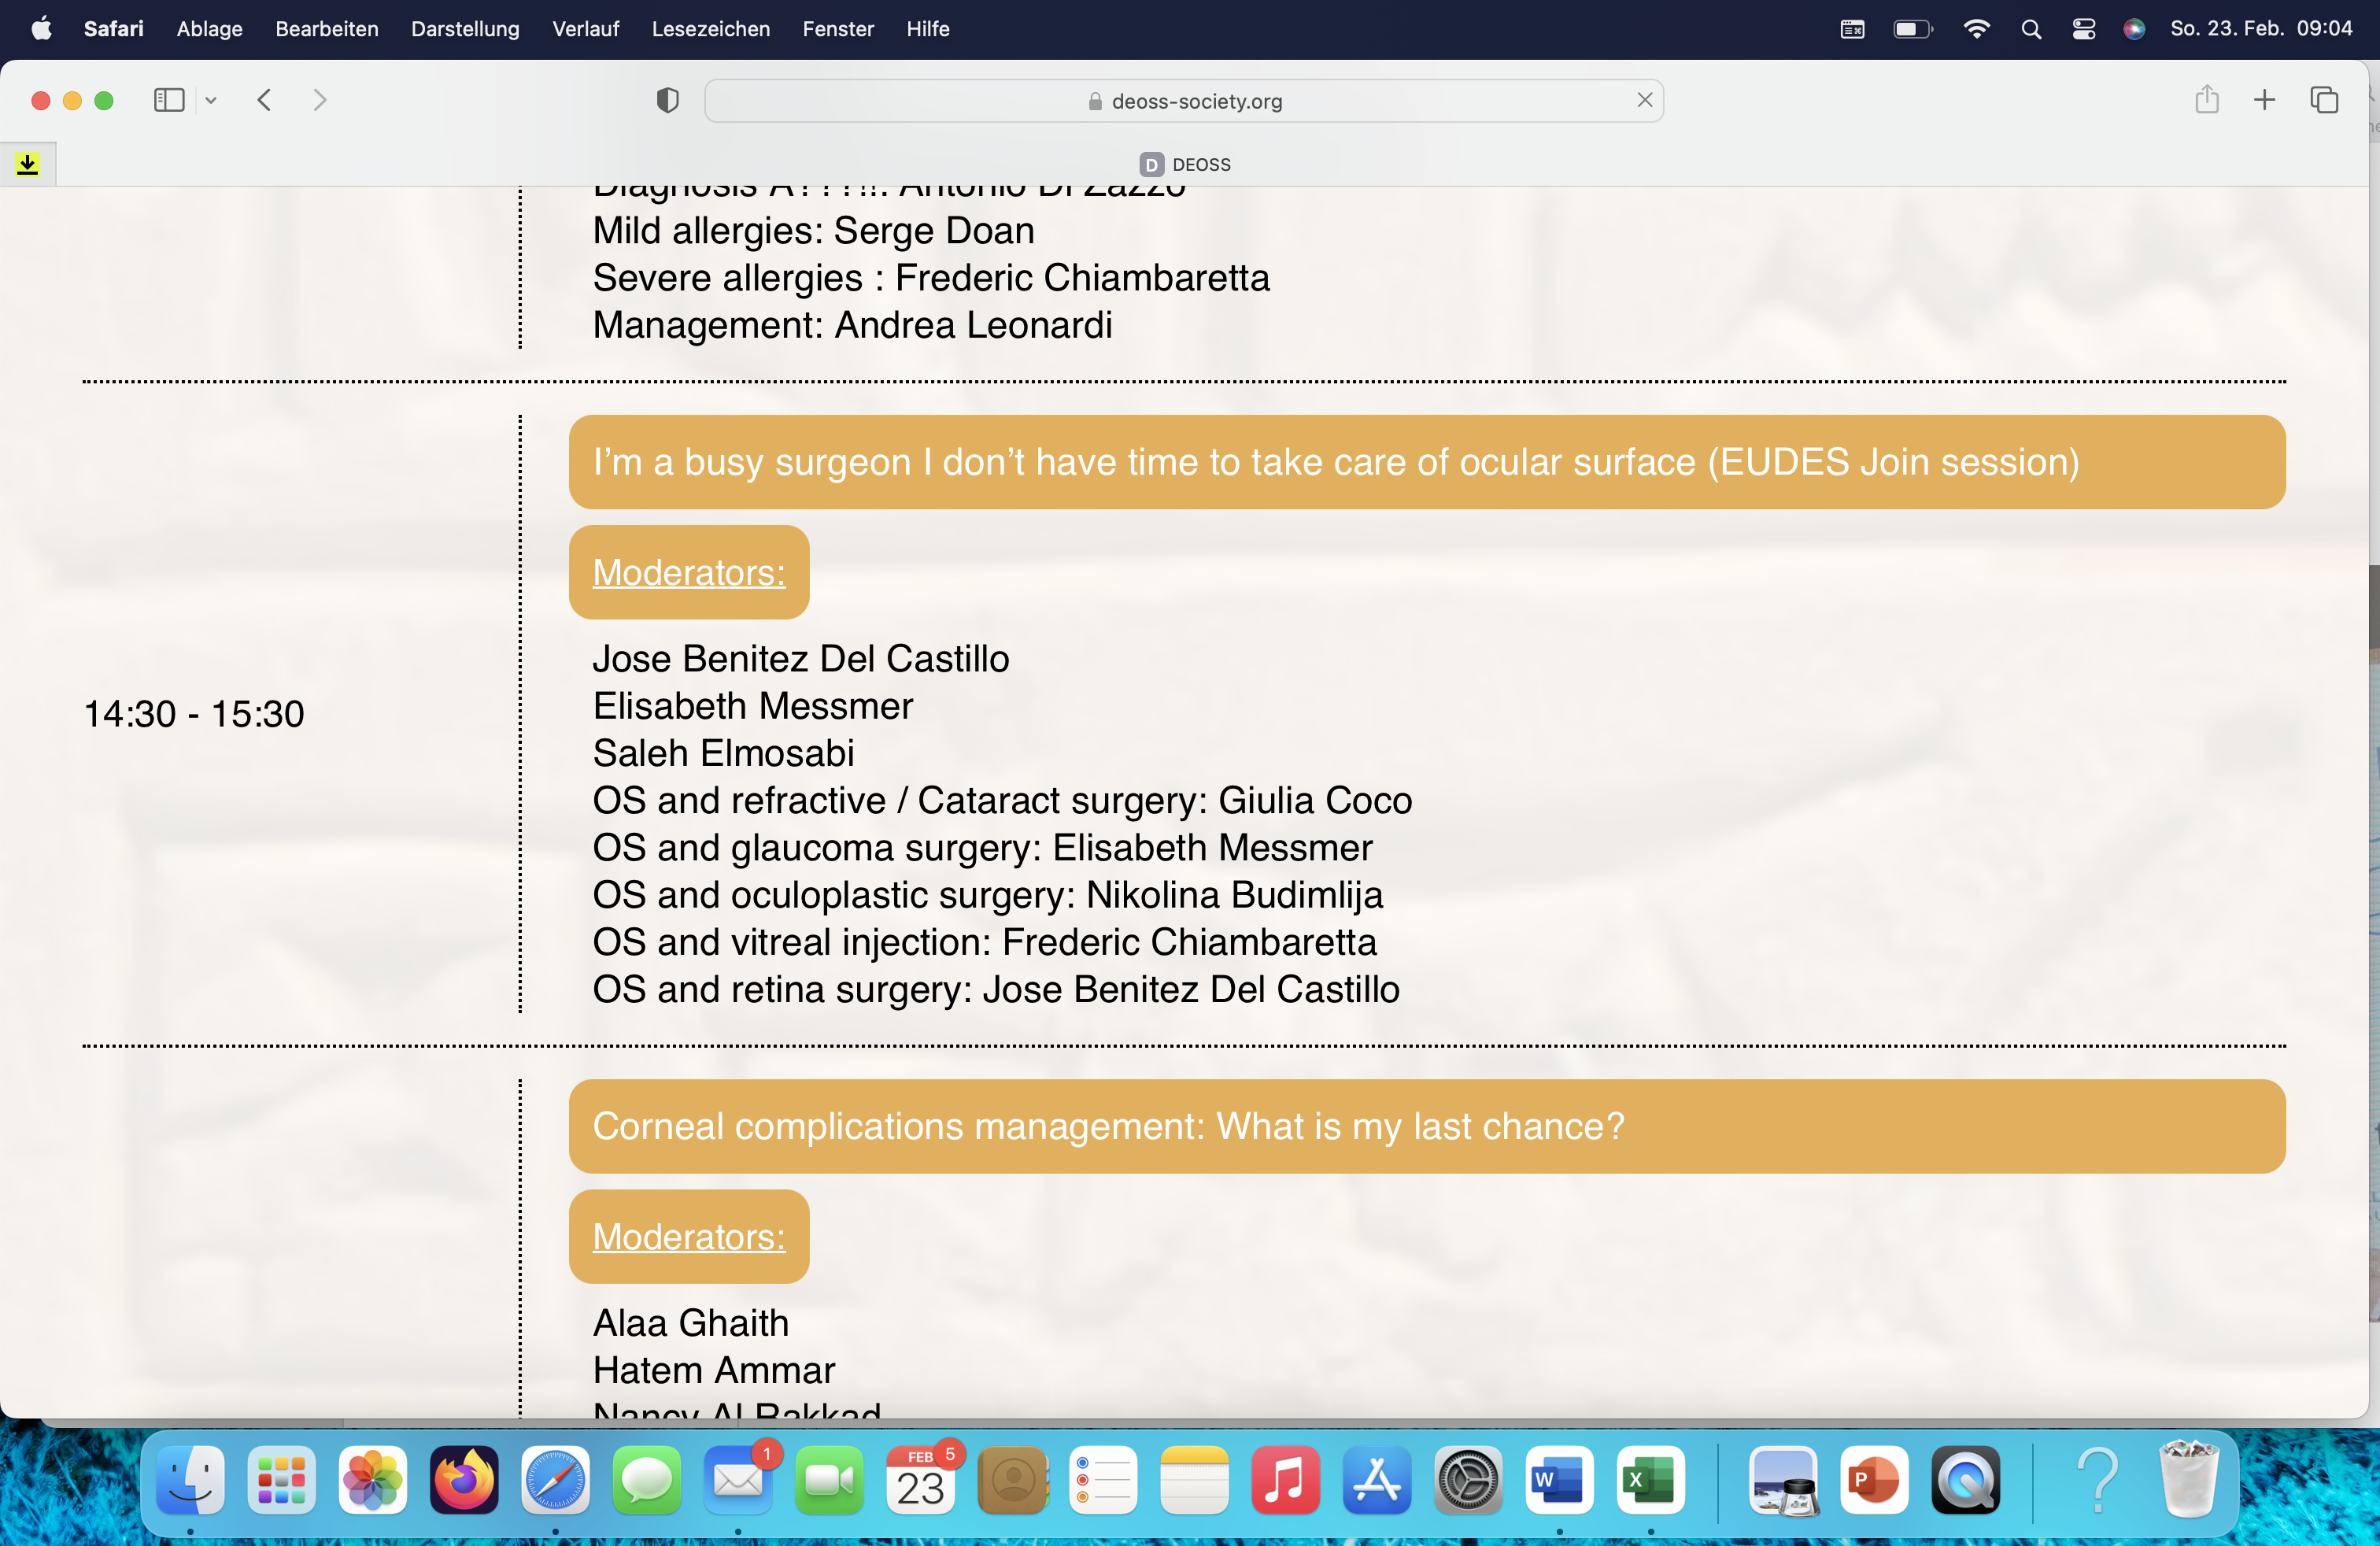Open System Settings from the Dock
Screen dimensions: 2380x1546
coord(1468,1479)
